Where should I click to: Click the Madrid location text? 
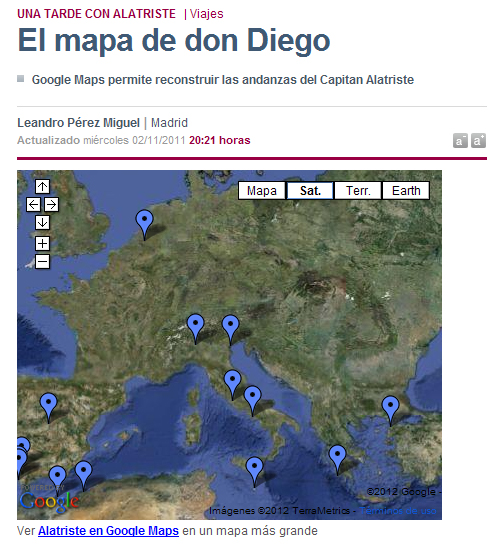[x=169, y=123]
